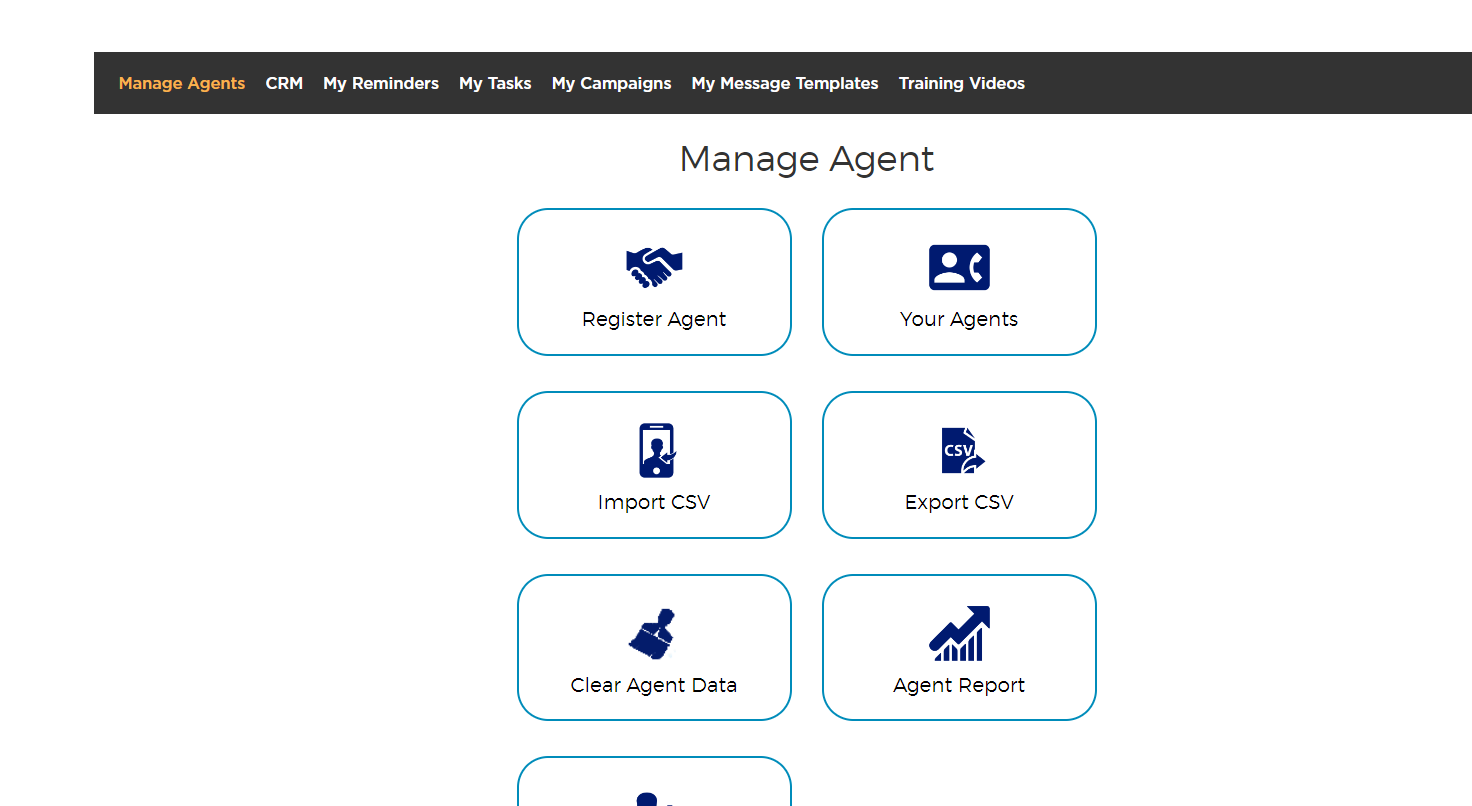Click the Register Agent label

tap(654, 319)
